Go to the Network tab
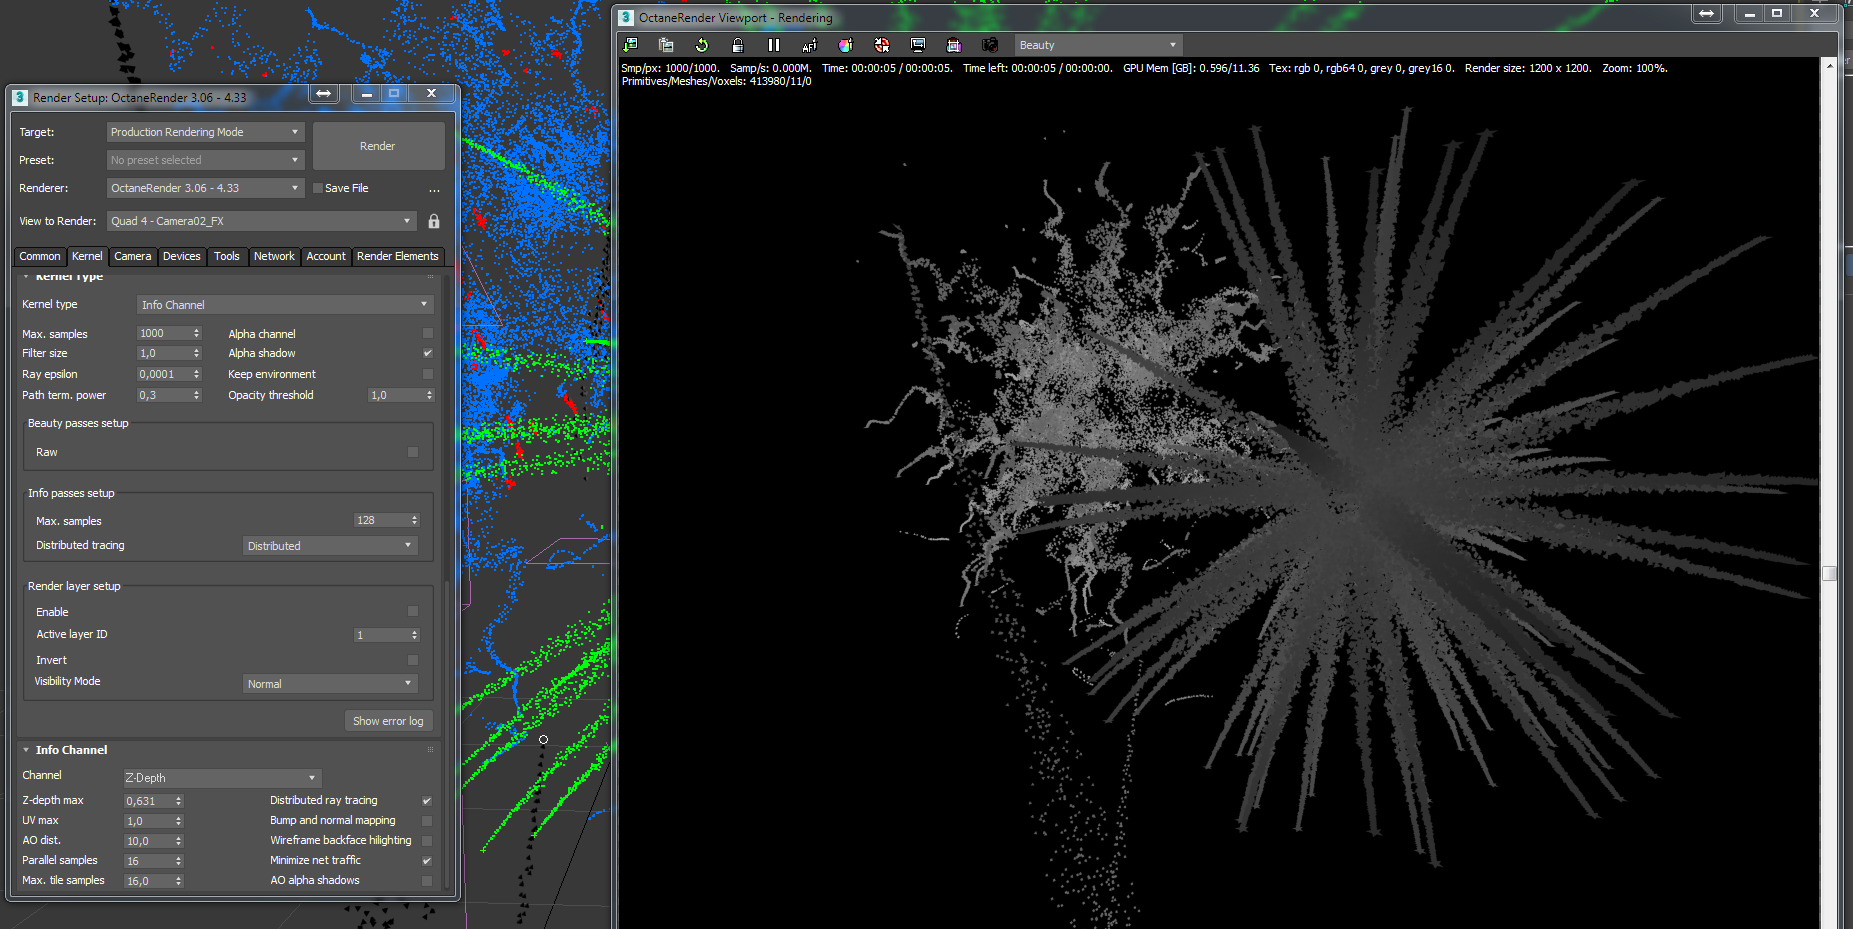This screenshot has width=1853, height=929. click(274, 256)
